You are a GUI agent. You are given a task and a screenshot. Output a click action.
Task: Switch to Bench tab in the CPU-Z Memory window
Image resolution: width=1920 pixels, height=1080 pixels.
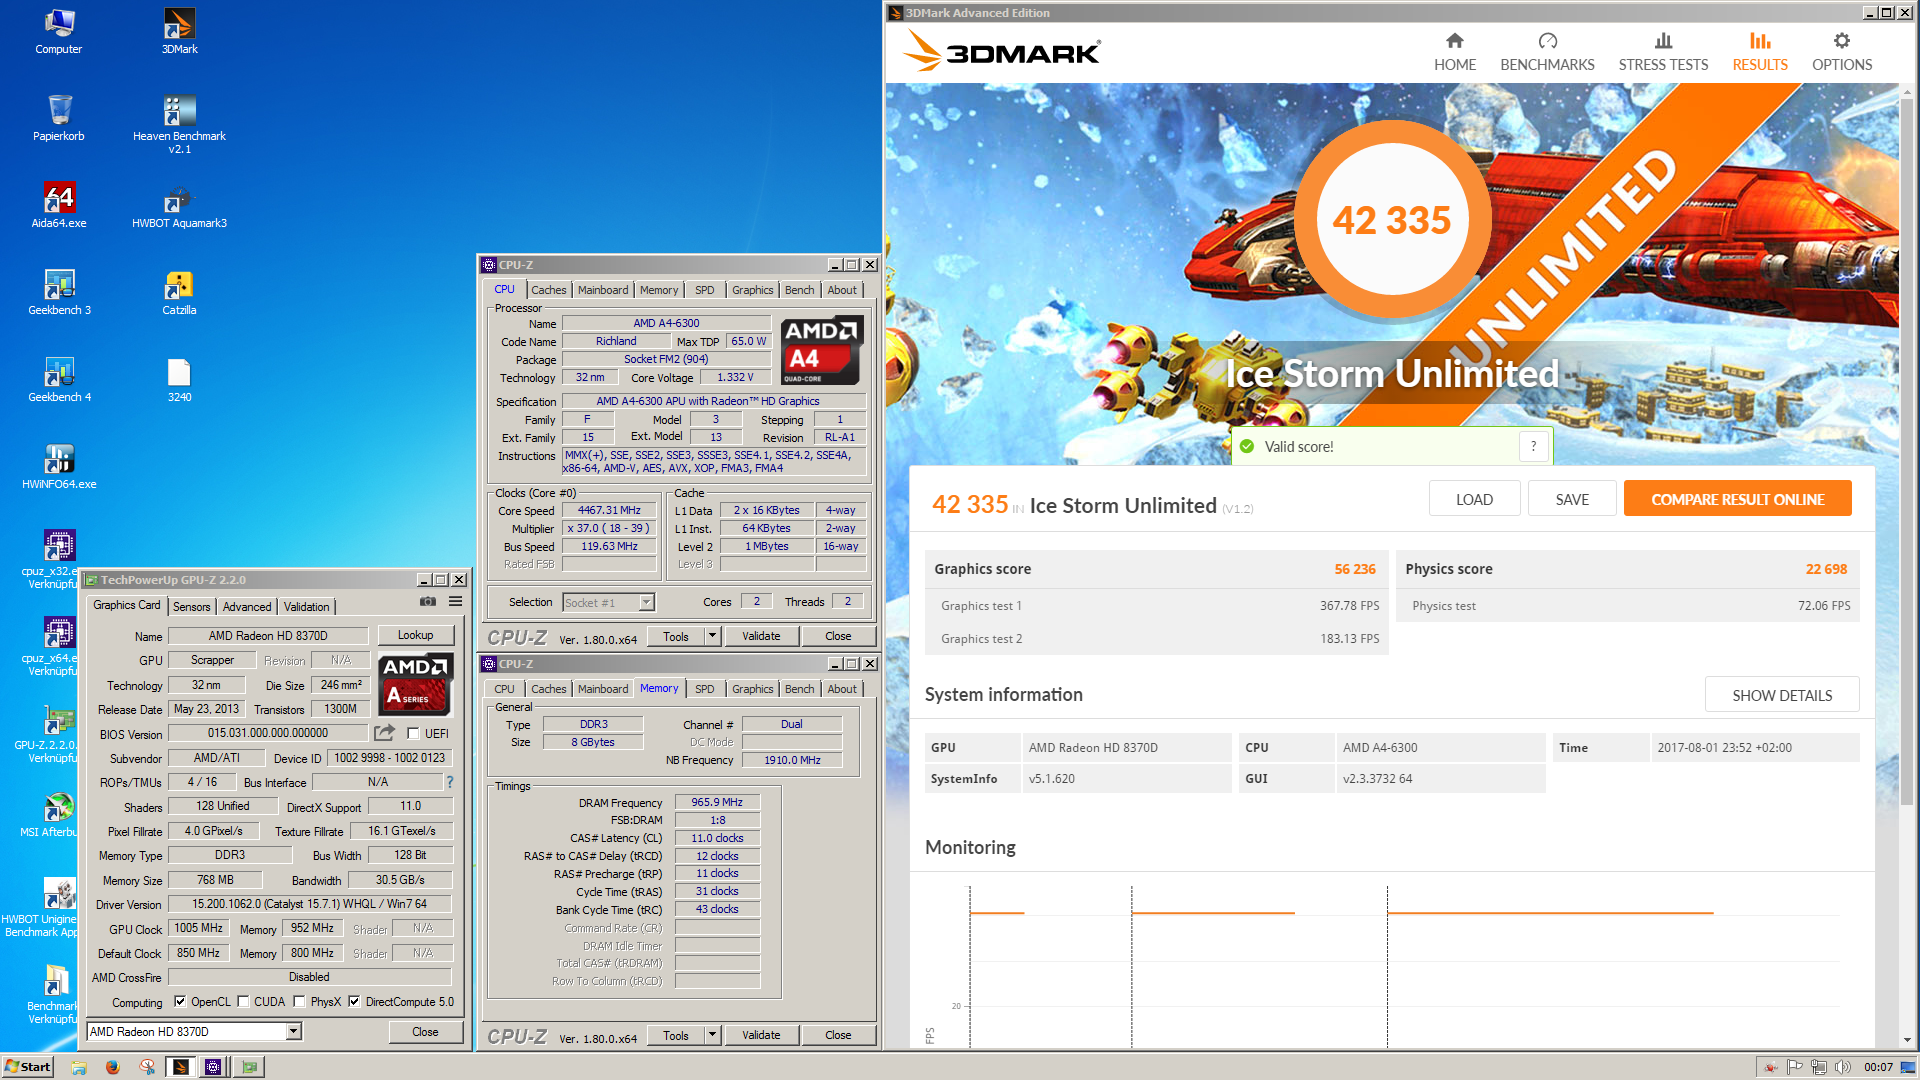[799, 689]
